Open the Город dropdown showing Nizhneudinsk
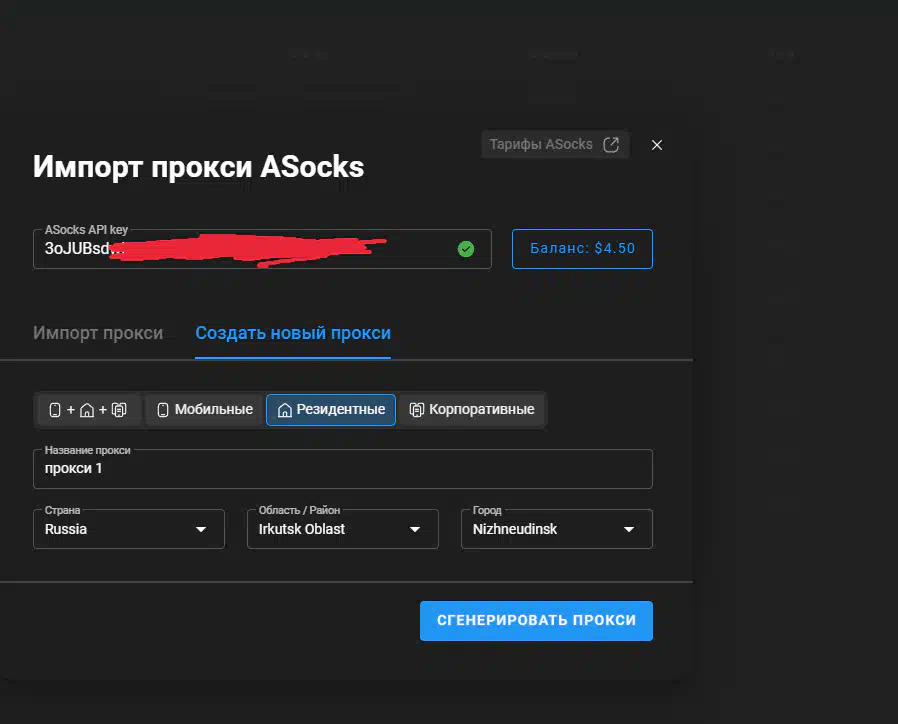This screenshot has width=898, height=724. [557, 529]
